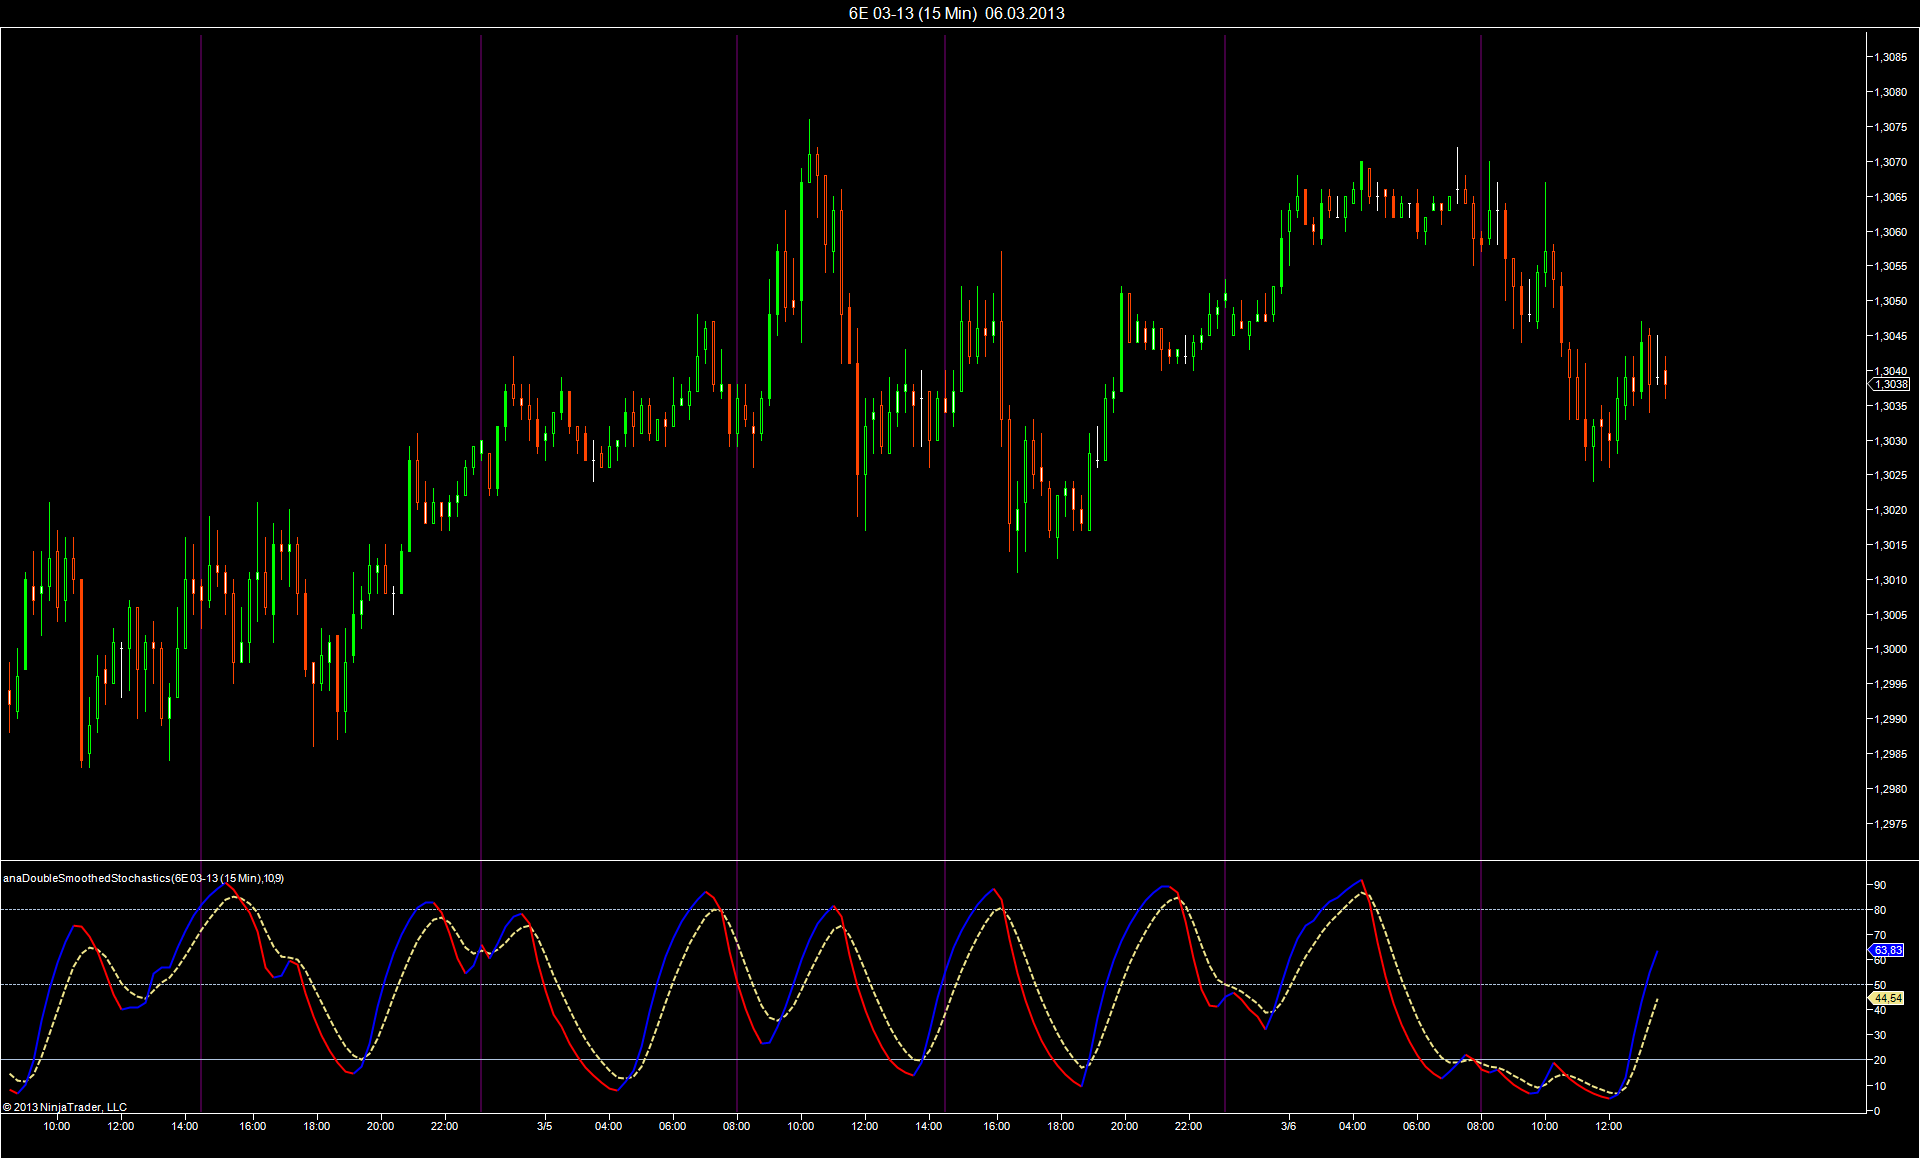Click the 1,3030 price axis label
This screenshot has height=1159, width=1920.
pyautogui.click(x=1891, y=441)
